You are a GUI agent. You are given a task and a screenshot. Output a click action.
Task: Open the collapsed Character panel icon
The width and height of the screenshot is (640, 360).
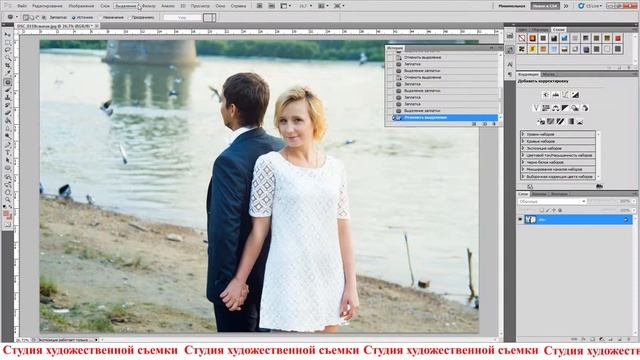click(x=510, y=64)
